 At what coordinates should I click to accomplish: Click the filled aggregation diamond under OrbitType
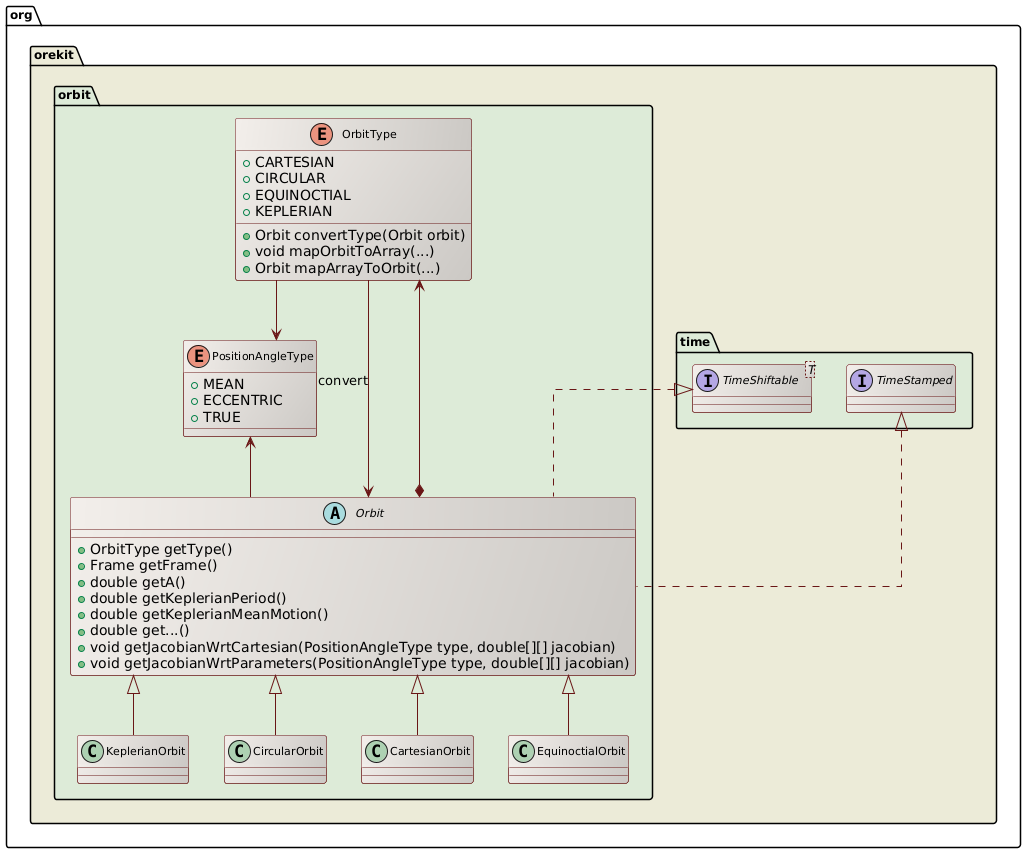click(419, 490)
